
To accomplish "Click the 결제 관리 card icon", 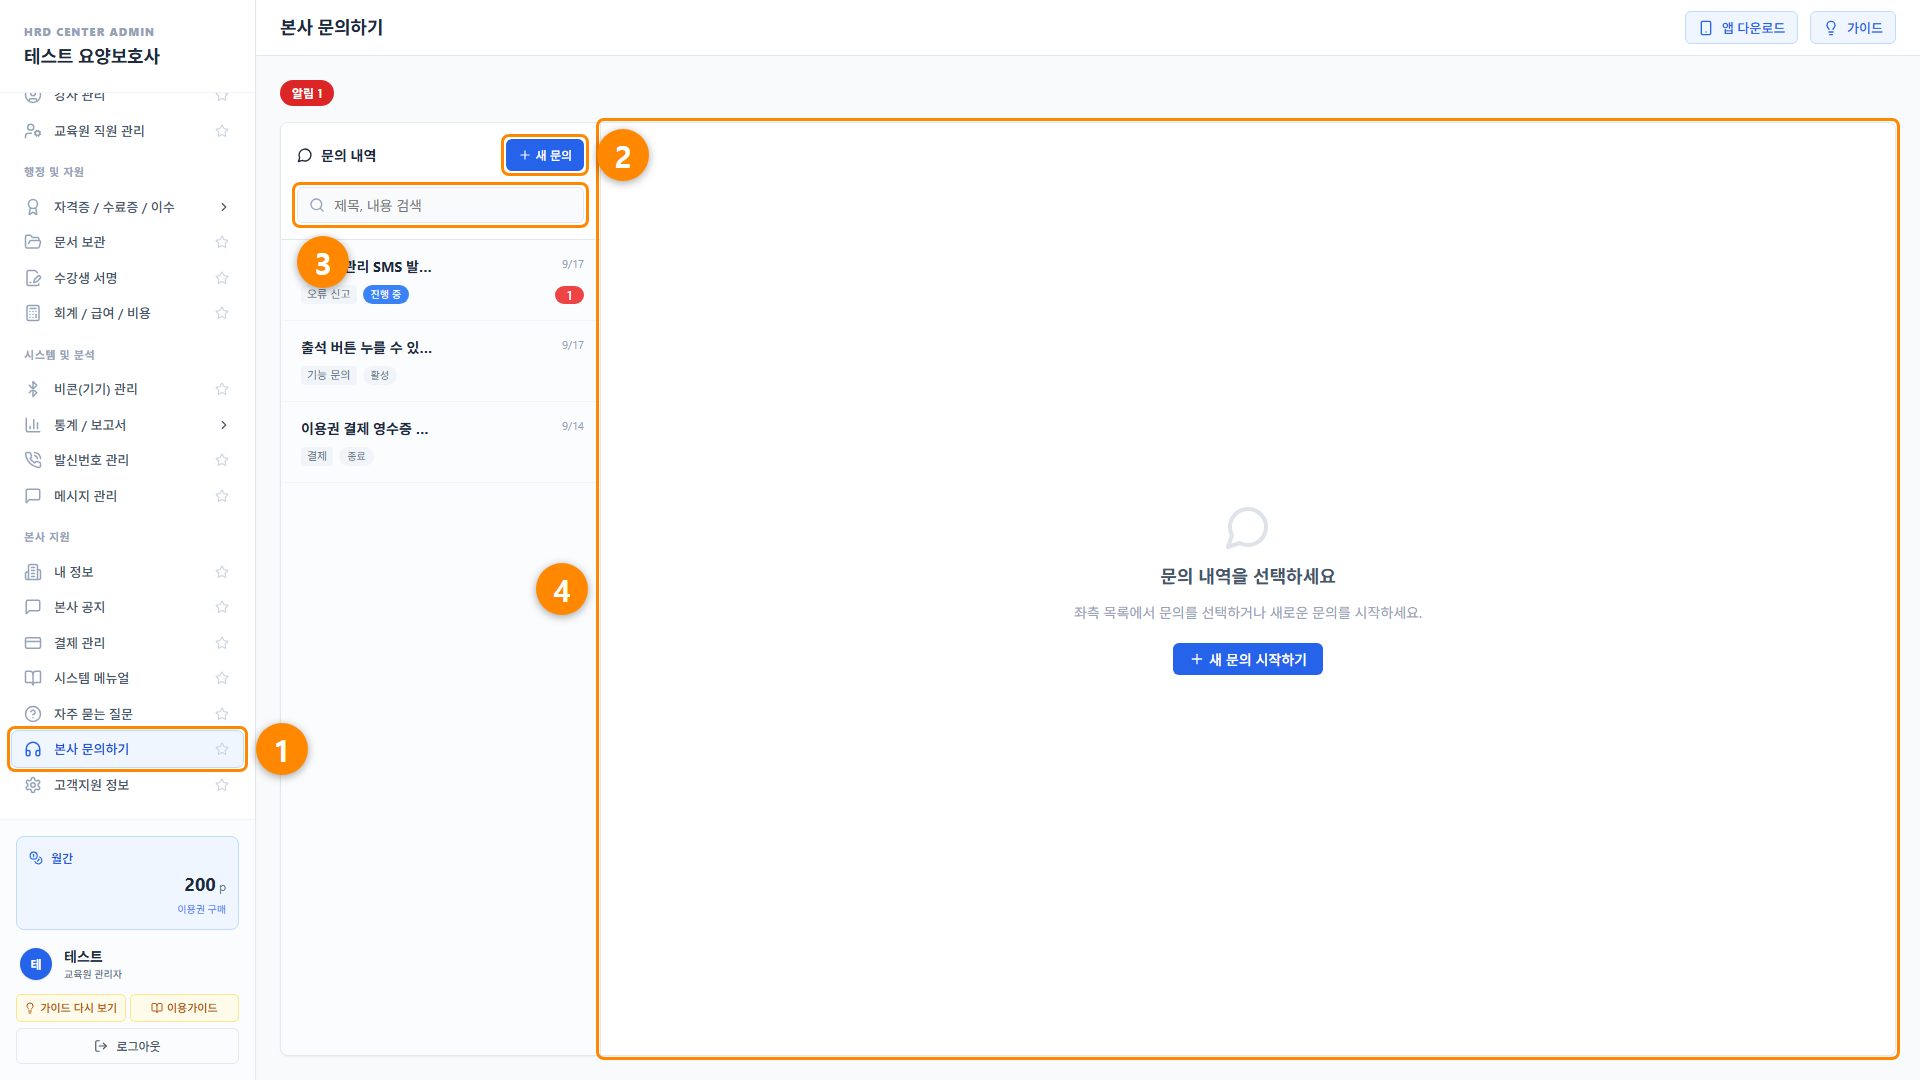I will click(33, 643).
